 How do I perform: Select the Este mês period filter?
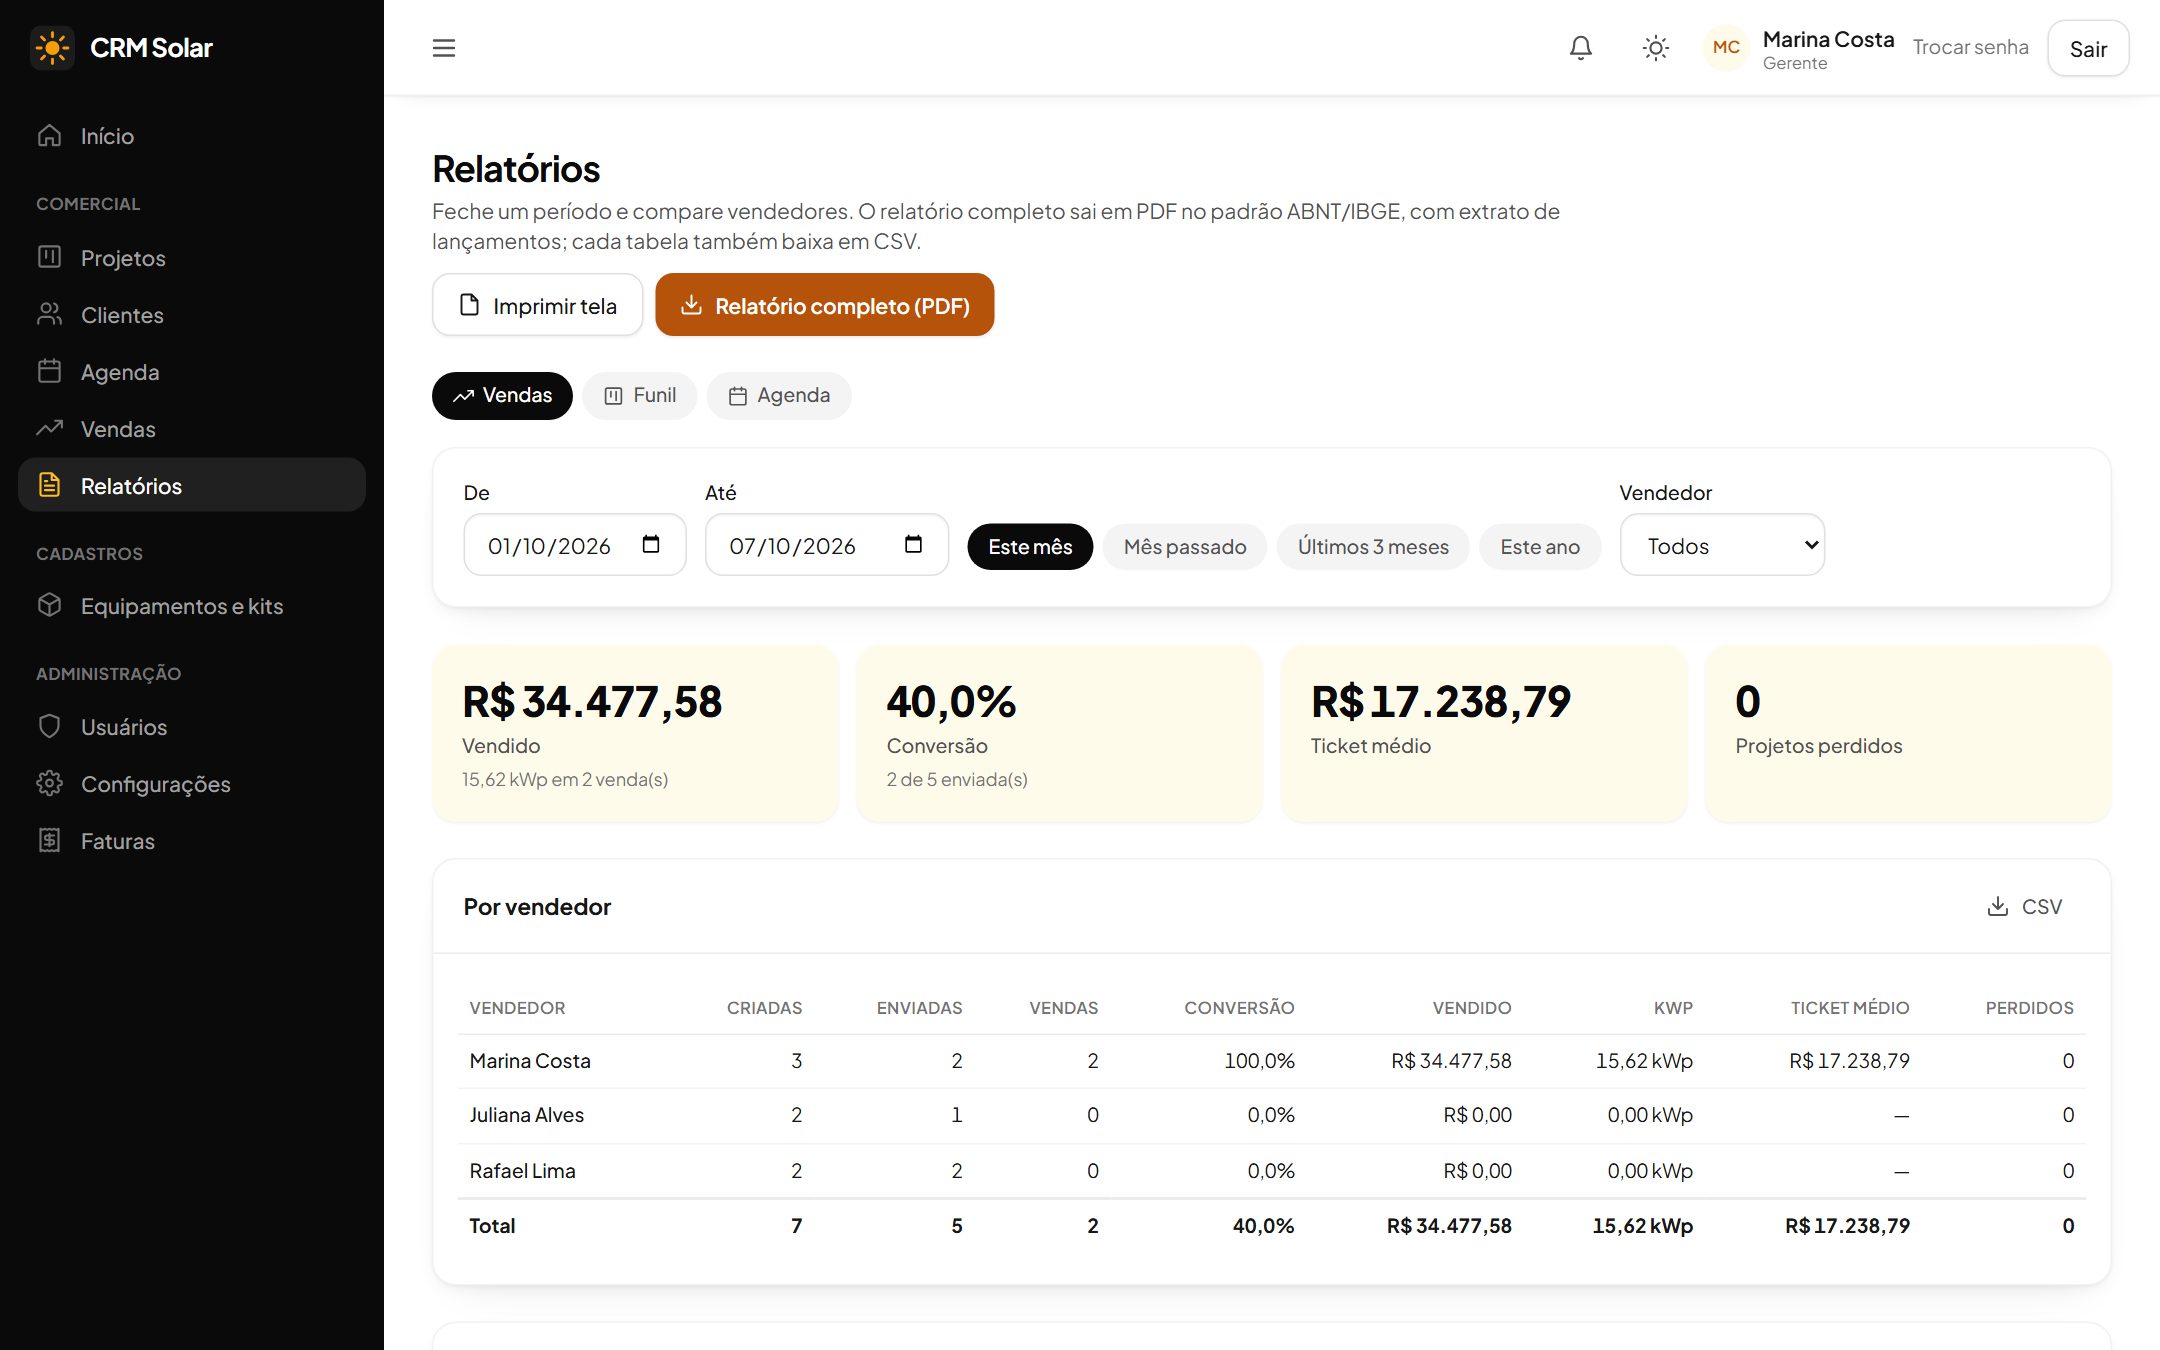click(1030, 546)
